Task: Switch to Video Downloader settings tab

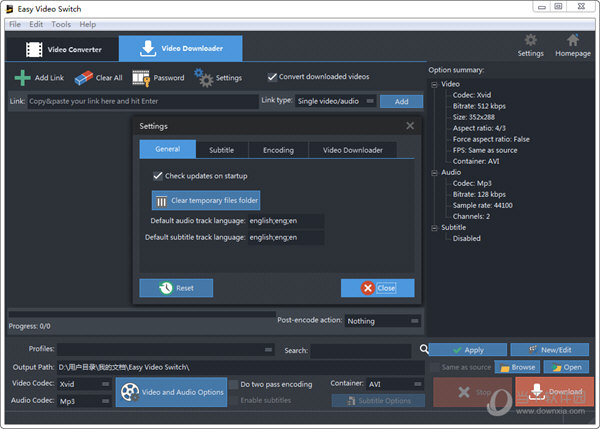Action: click(353, 150)
